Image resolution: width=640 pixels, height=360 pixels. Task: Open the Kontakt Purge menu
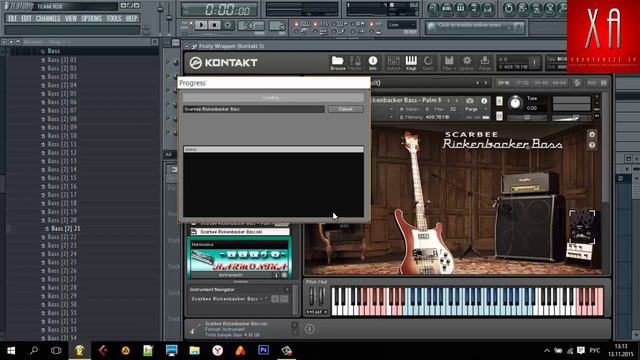[484, 63]
